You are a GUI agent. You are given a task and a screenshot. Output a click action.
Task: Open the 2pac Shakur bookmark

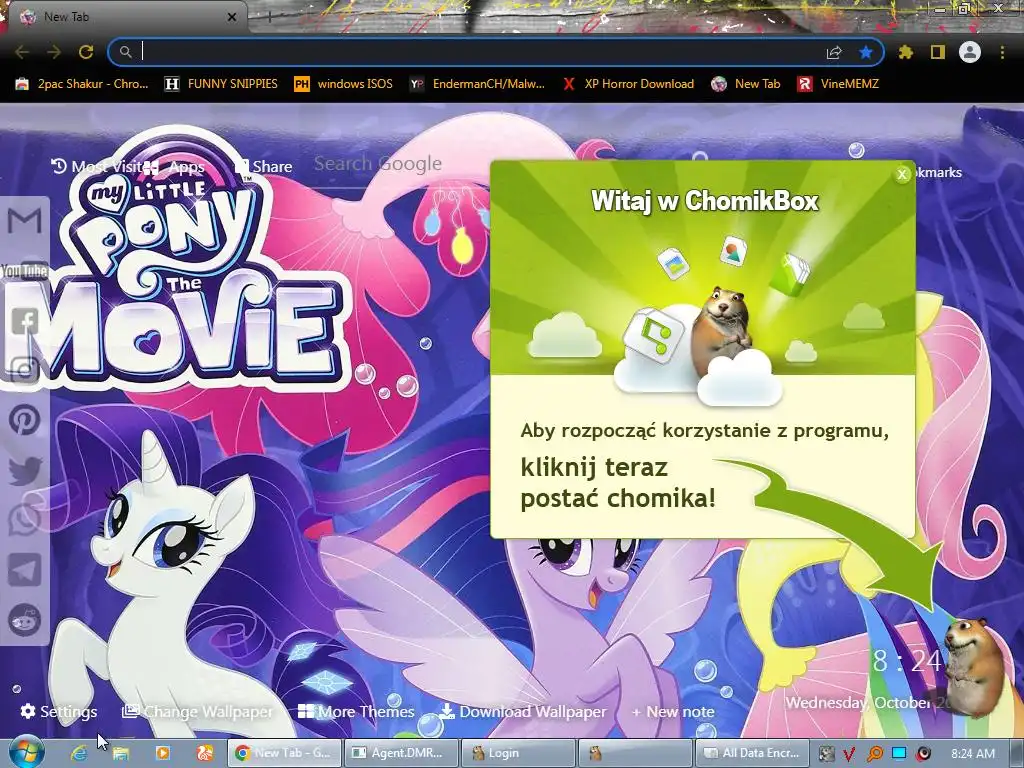(x=82, y=84)
